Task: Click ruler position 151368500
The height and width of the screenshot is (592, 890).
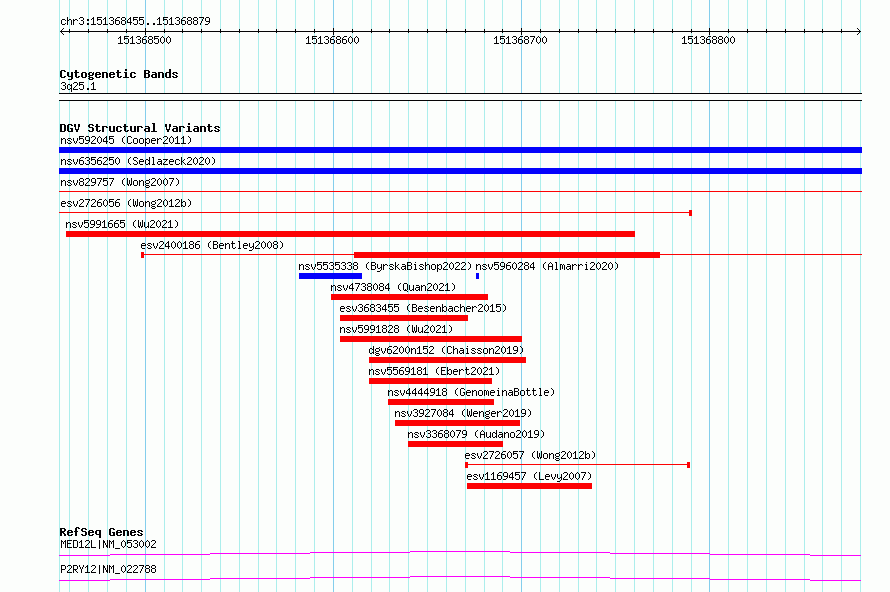Action: (144, 40)
